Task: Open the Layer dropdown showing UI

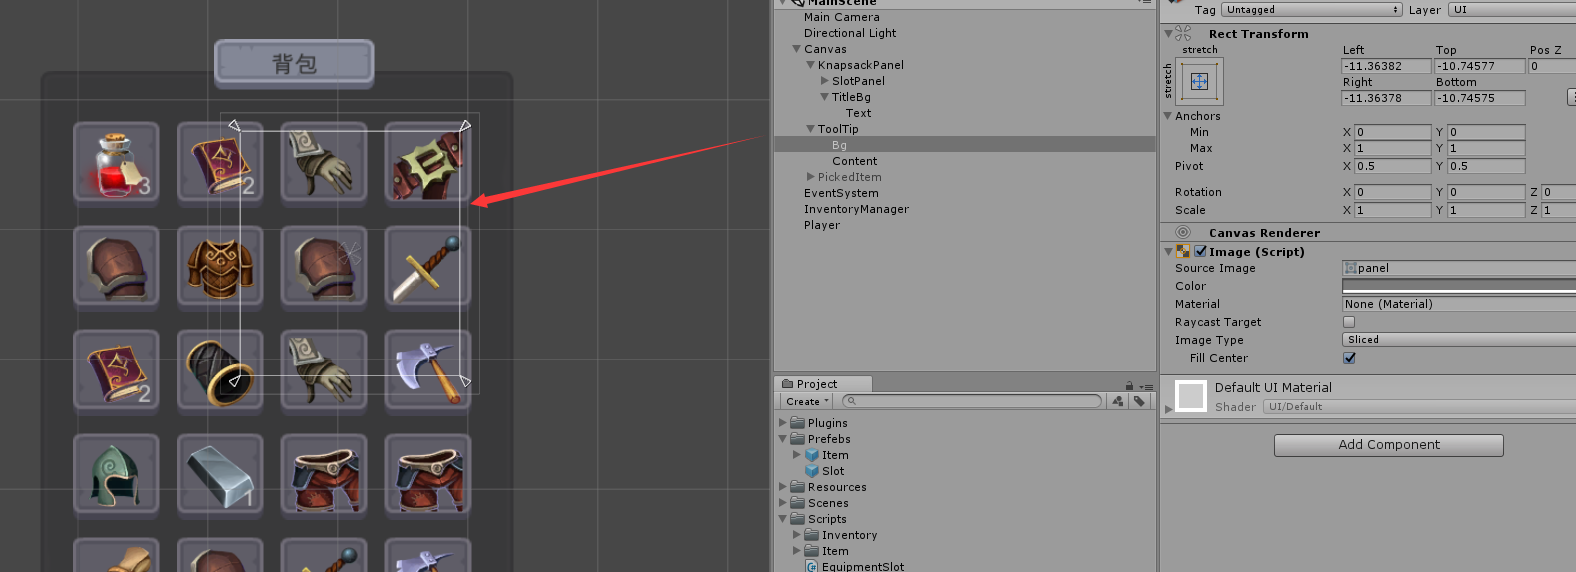Action: [x=1512, y=10]
